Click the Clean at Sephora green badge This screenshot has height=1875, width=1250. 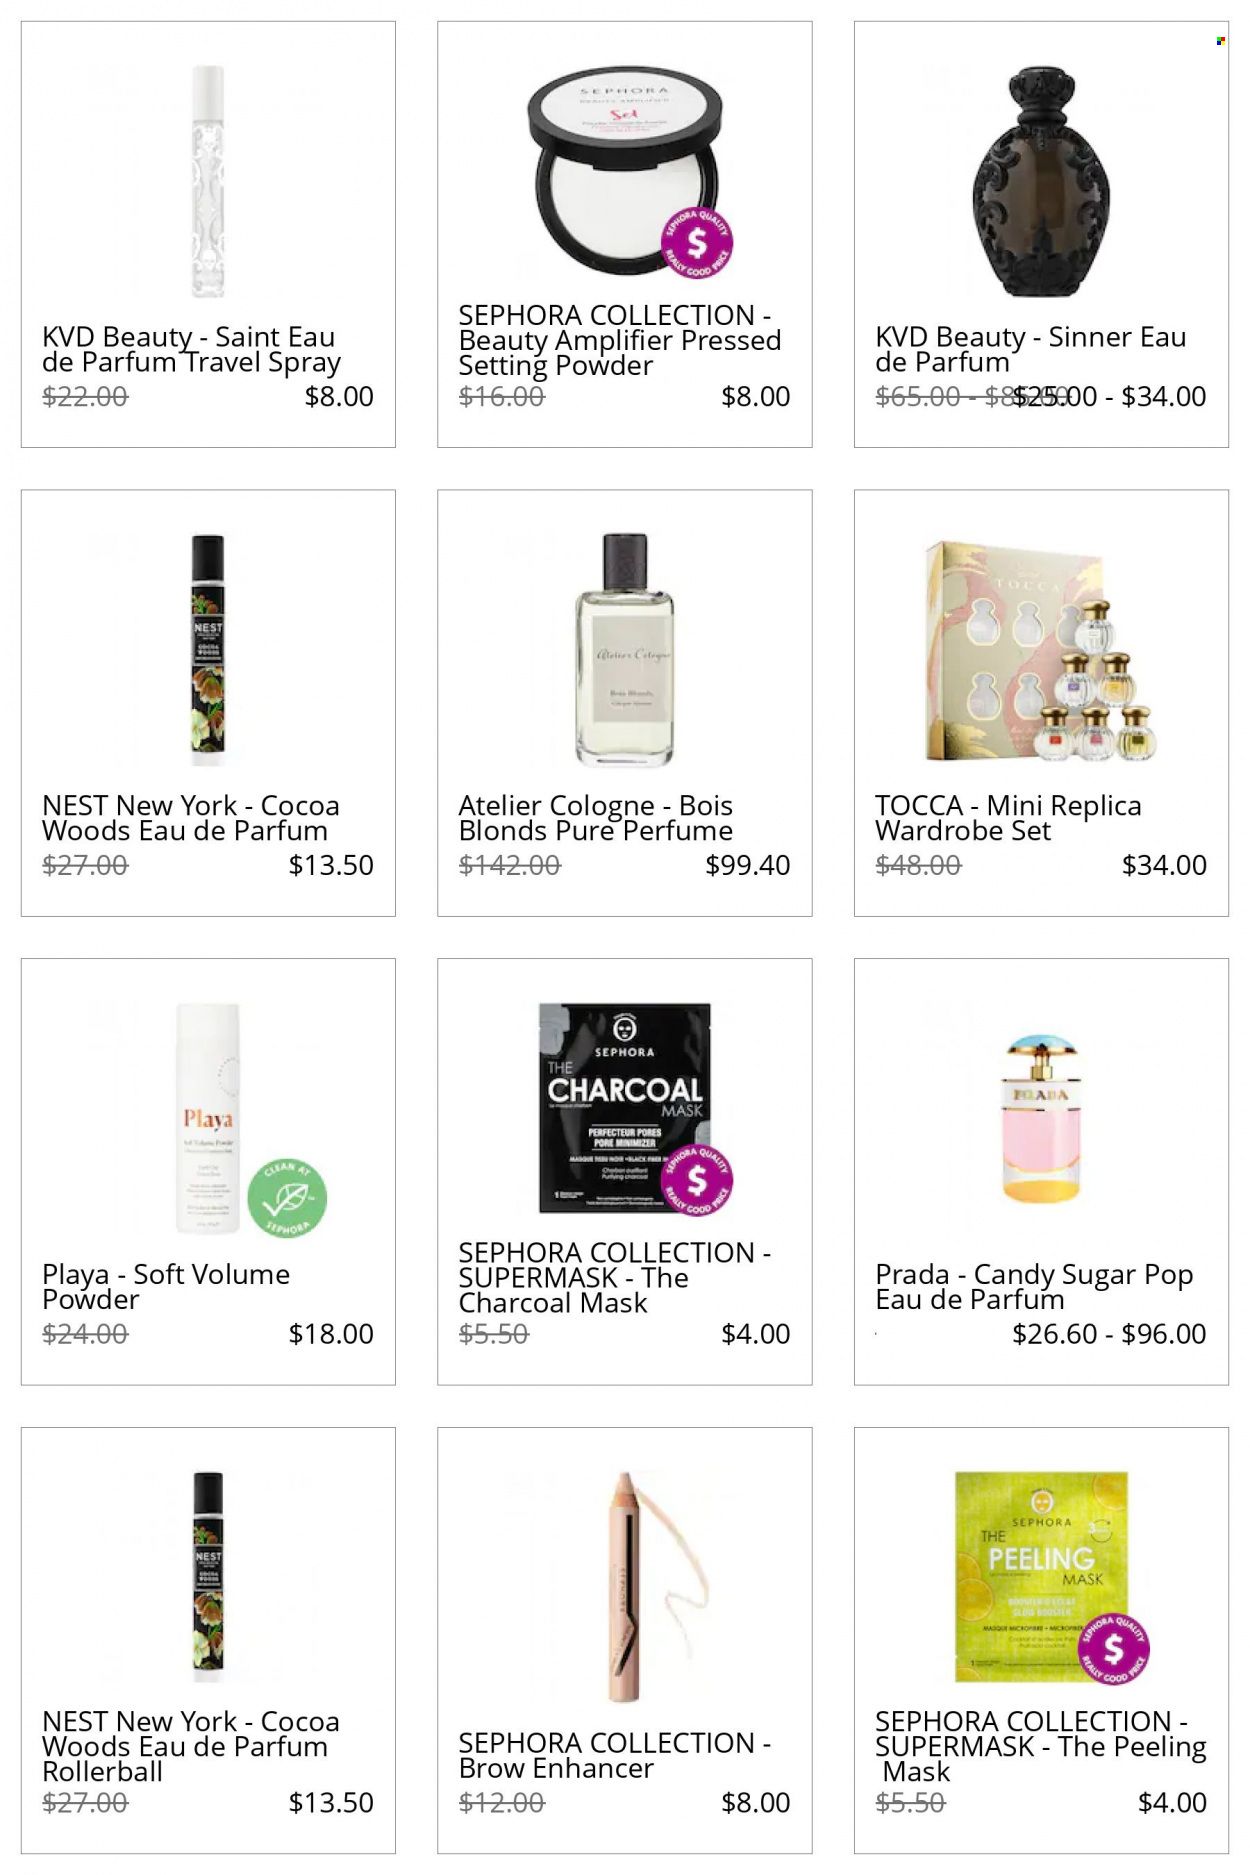click(x=287, y=1197)
